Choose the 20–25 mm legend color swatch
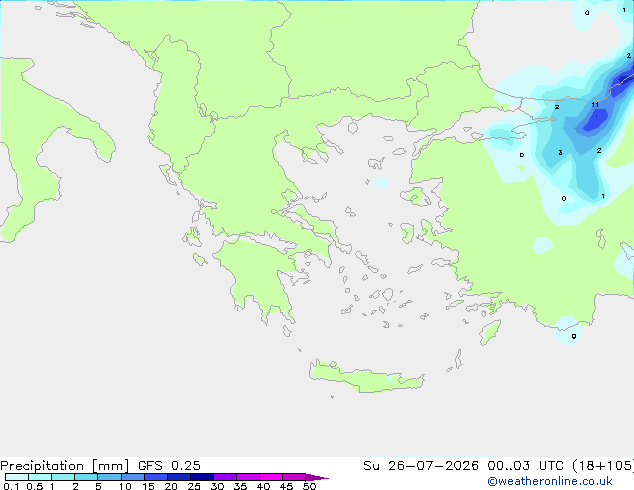 179,477
